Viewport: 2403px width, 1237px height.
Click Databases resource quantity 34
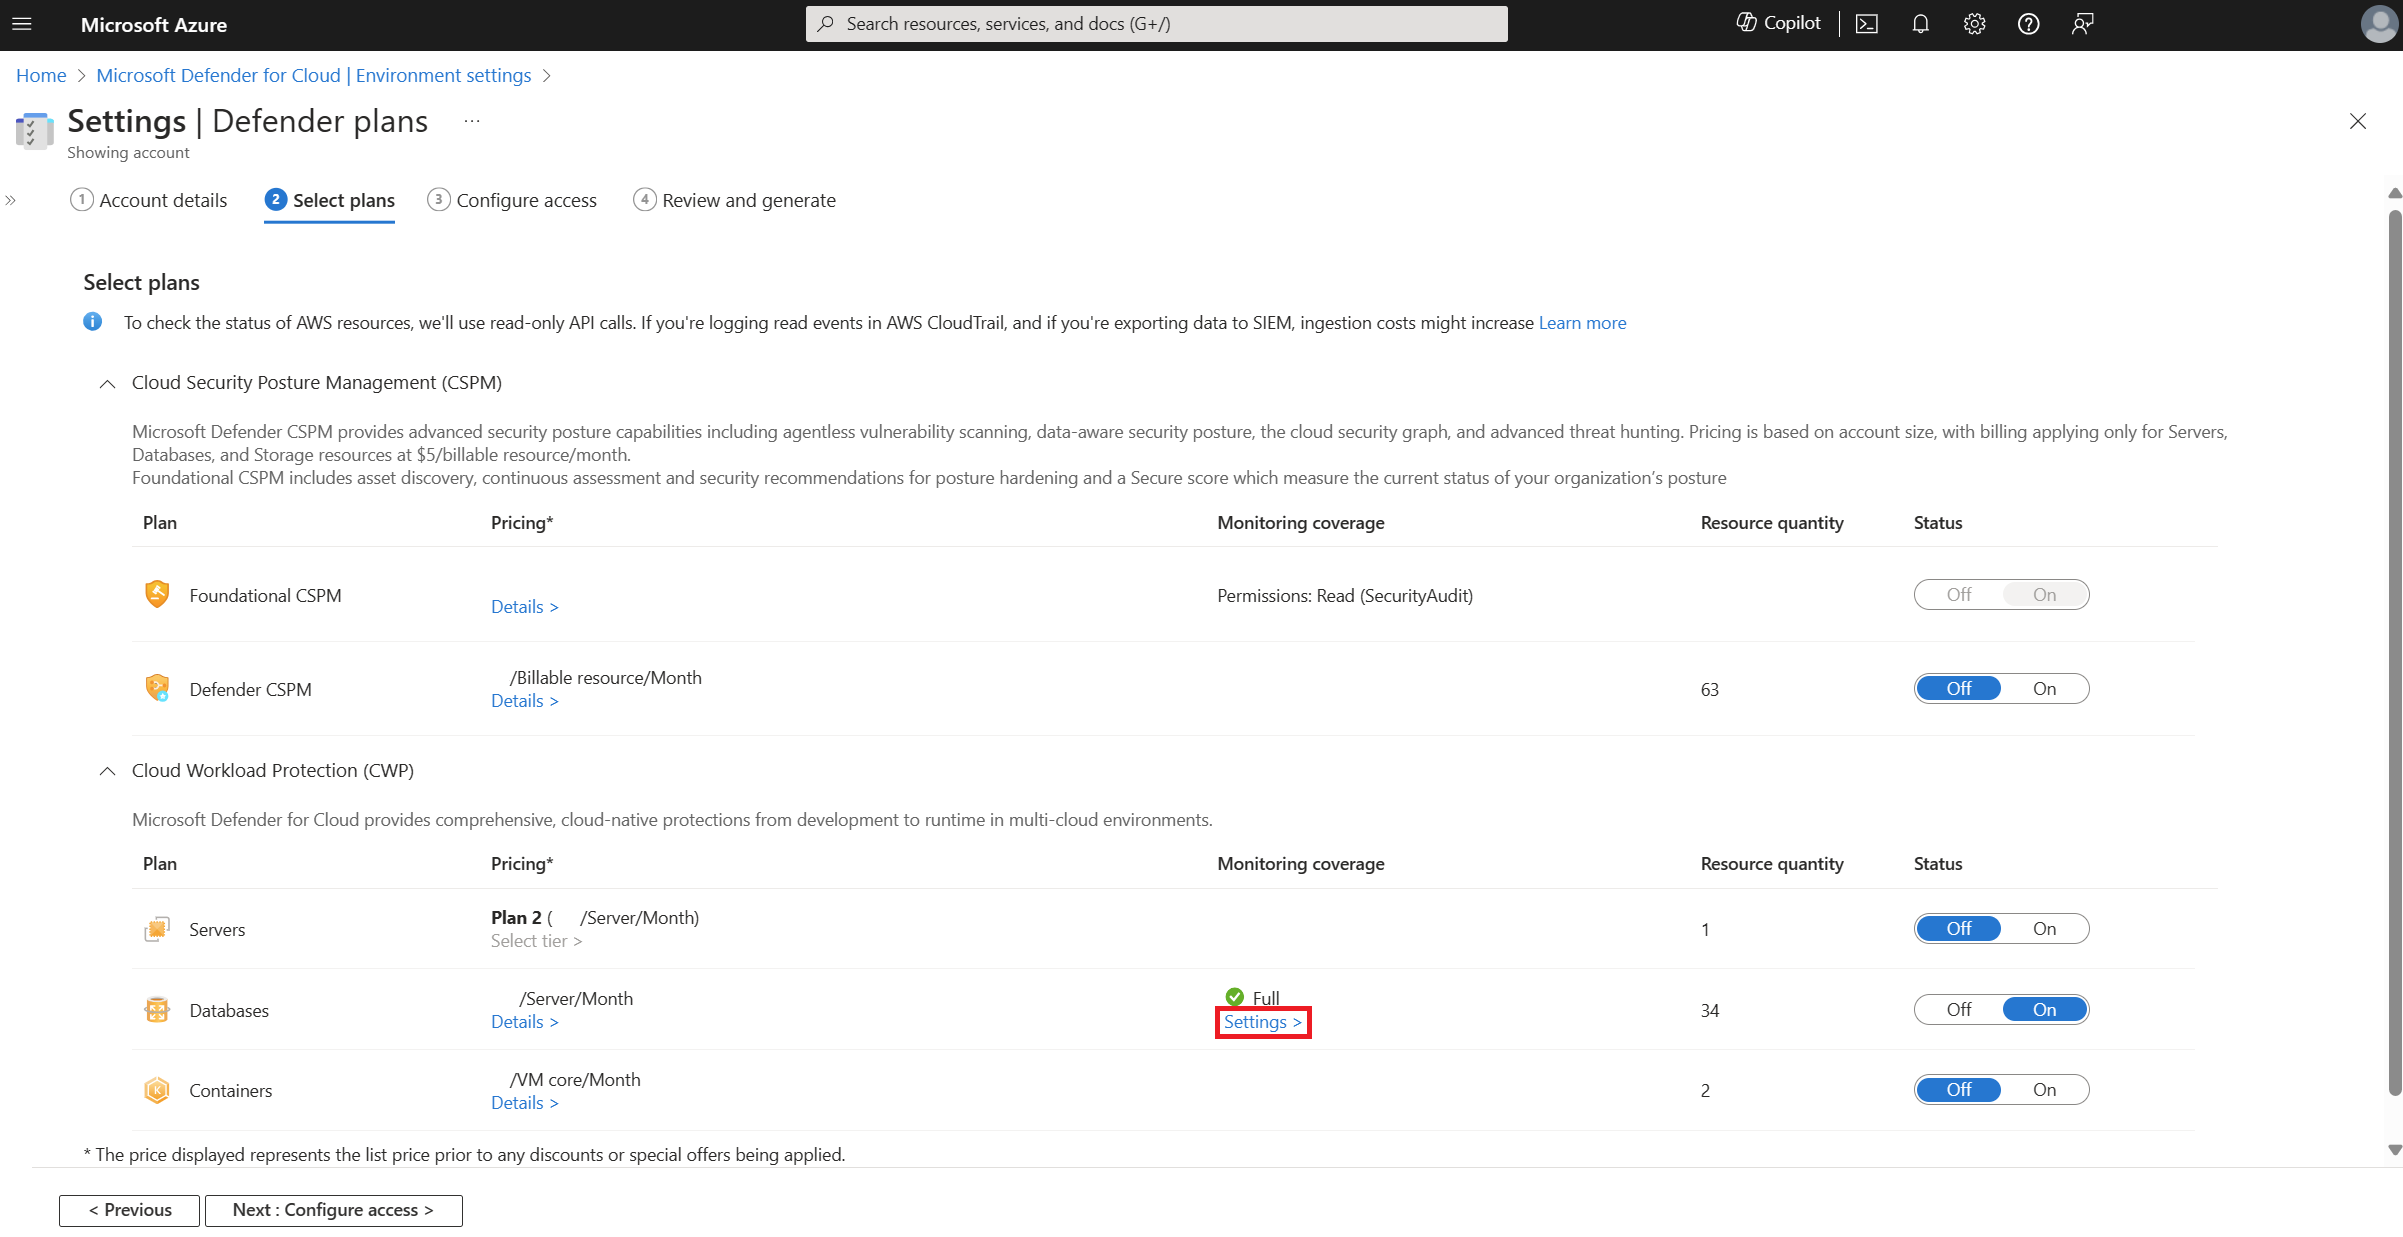1709,1011
